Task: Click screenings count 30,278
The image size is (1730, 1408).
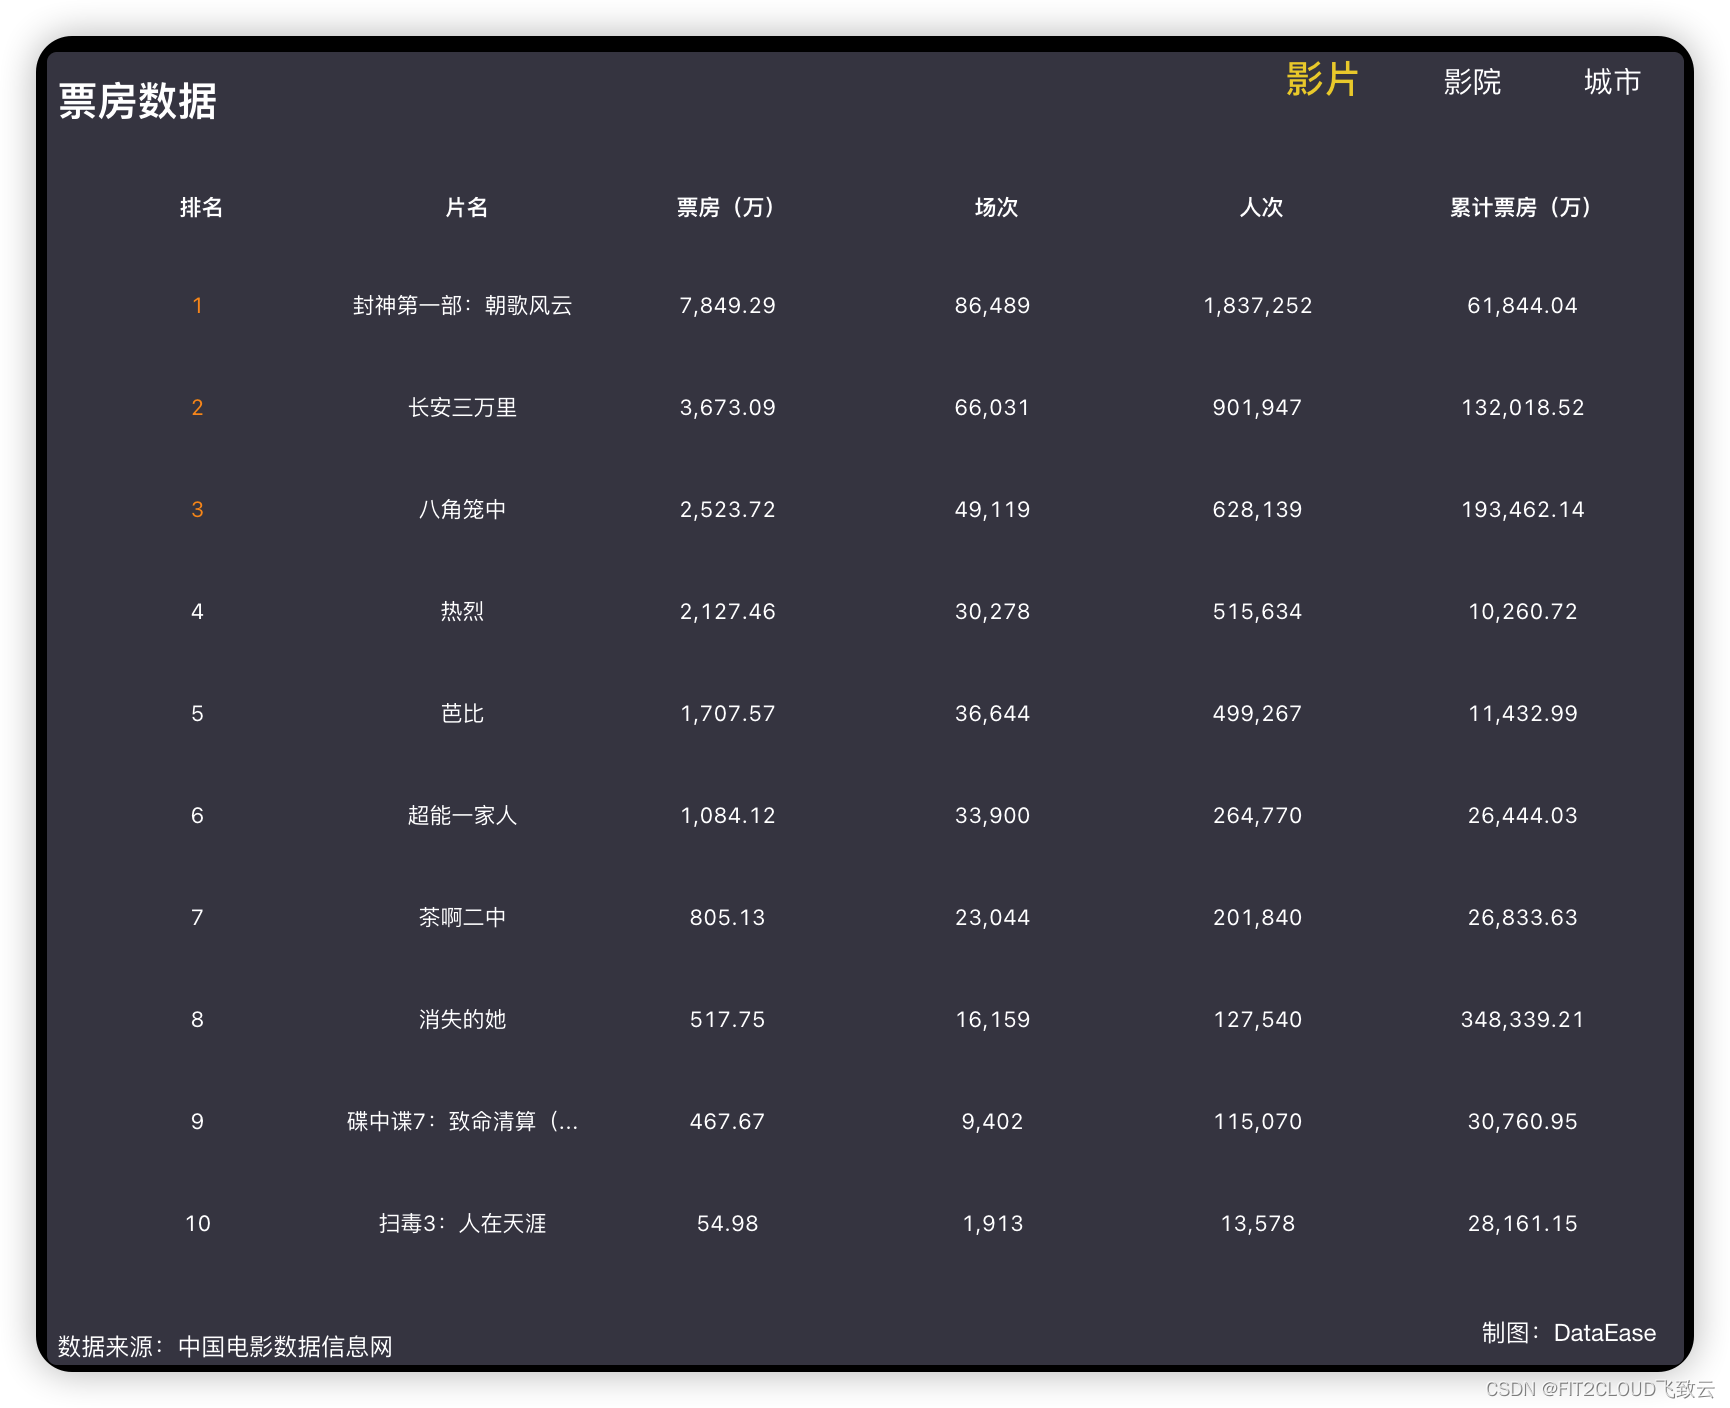Action: 992,611
